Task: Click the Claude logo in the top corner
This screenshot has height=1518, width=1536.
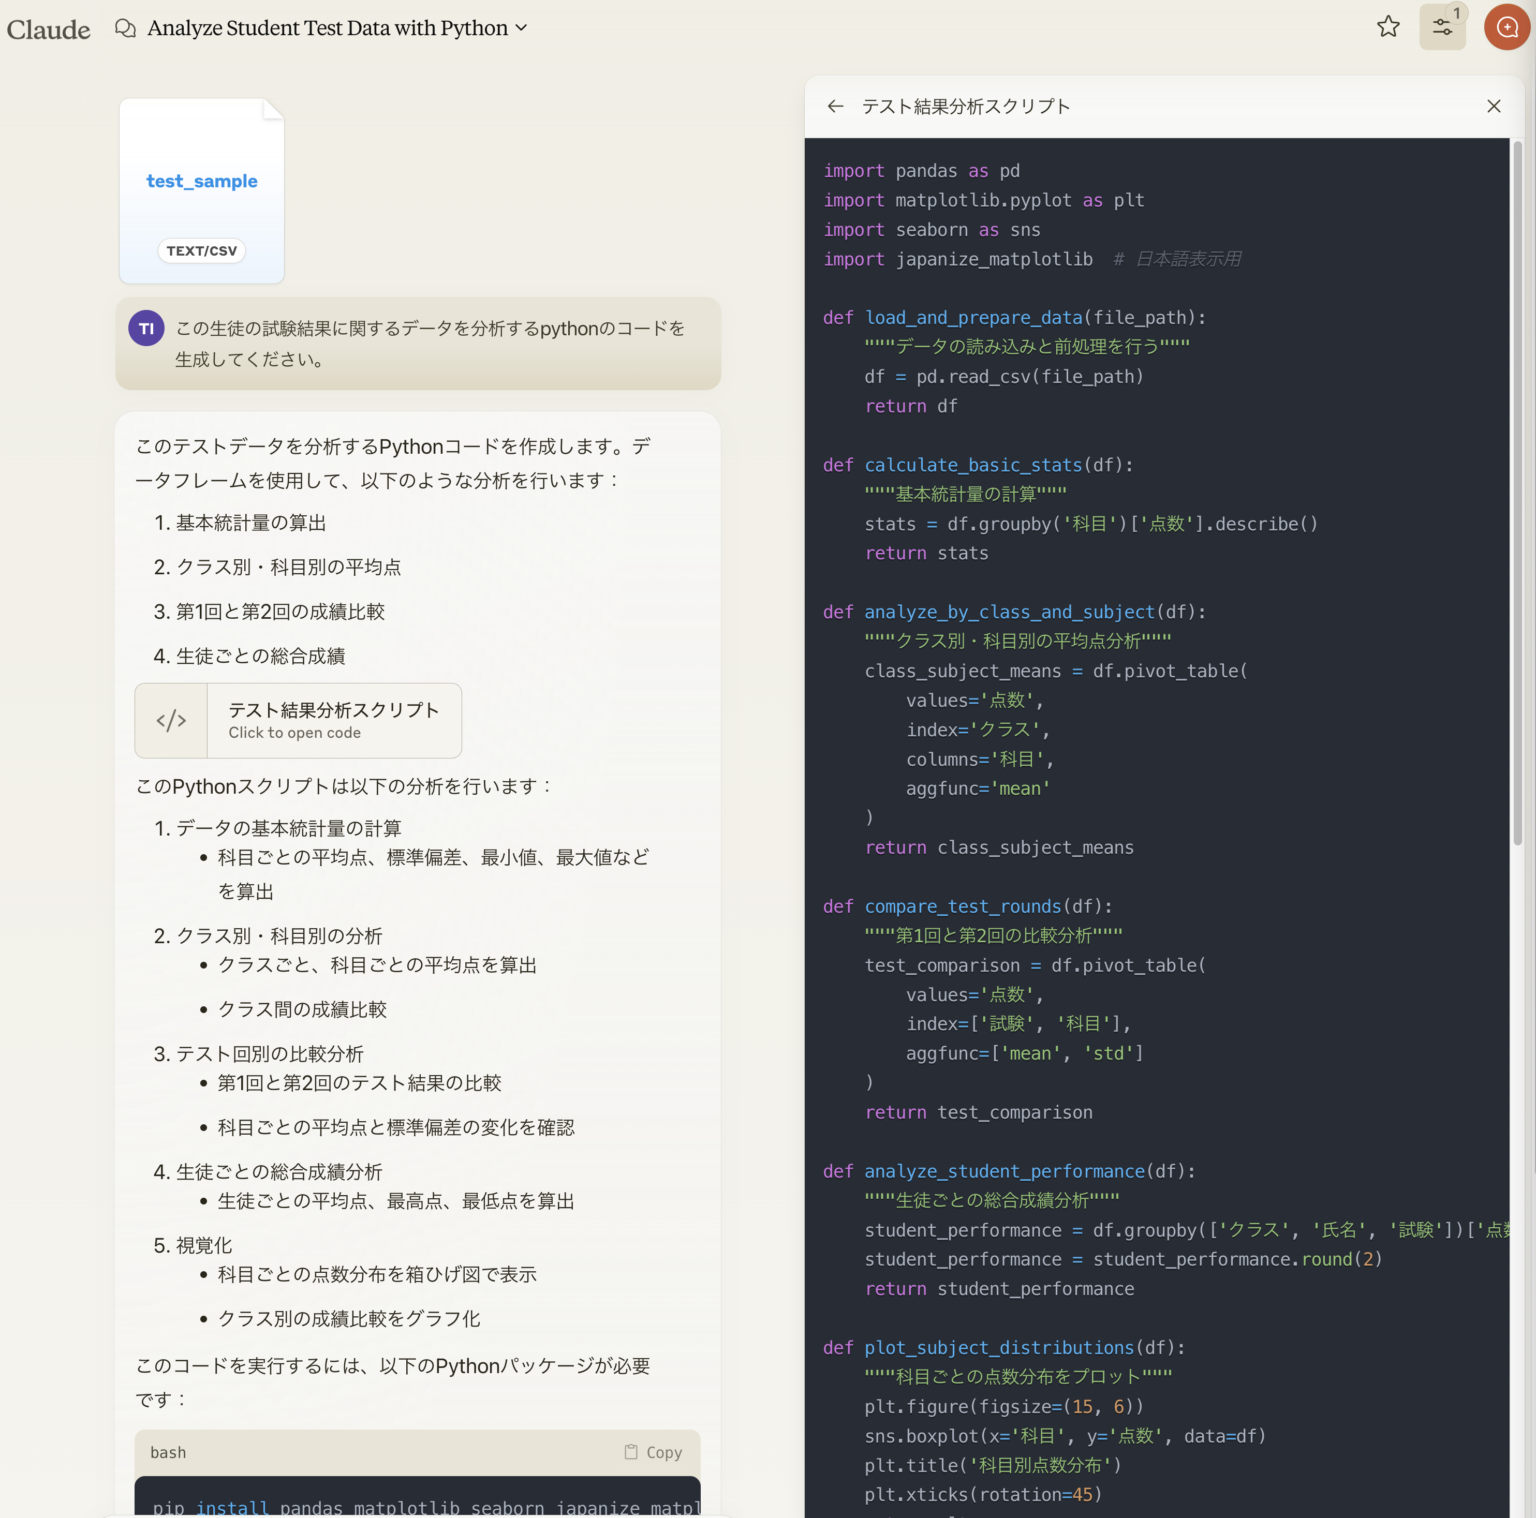Action: [48, 29]
